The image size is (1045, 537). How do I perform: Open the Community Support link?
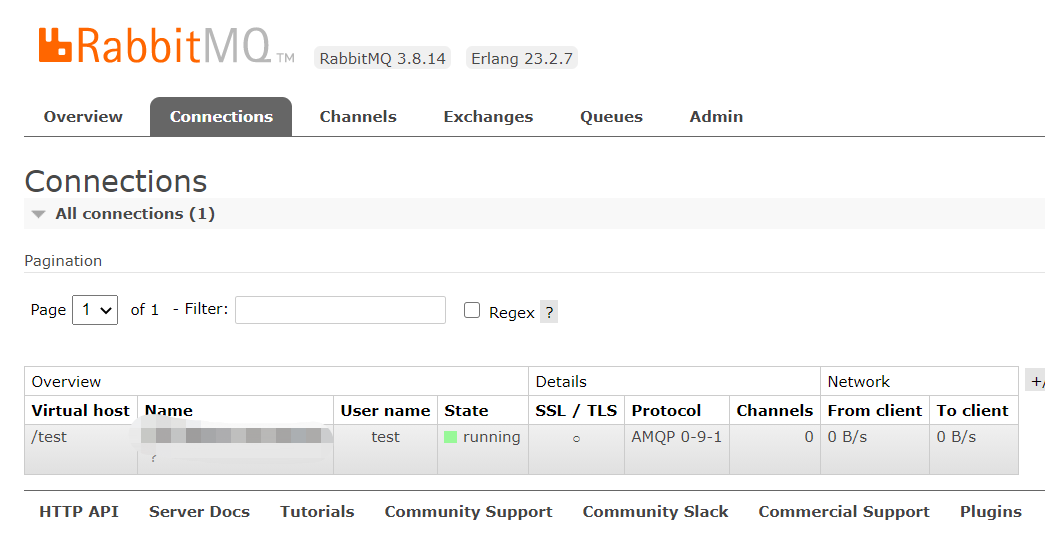(x=469, y=512)
